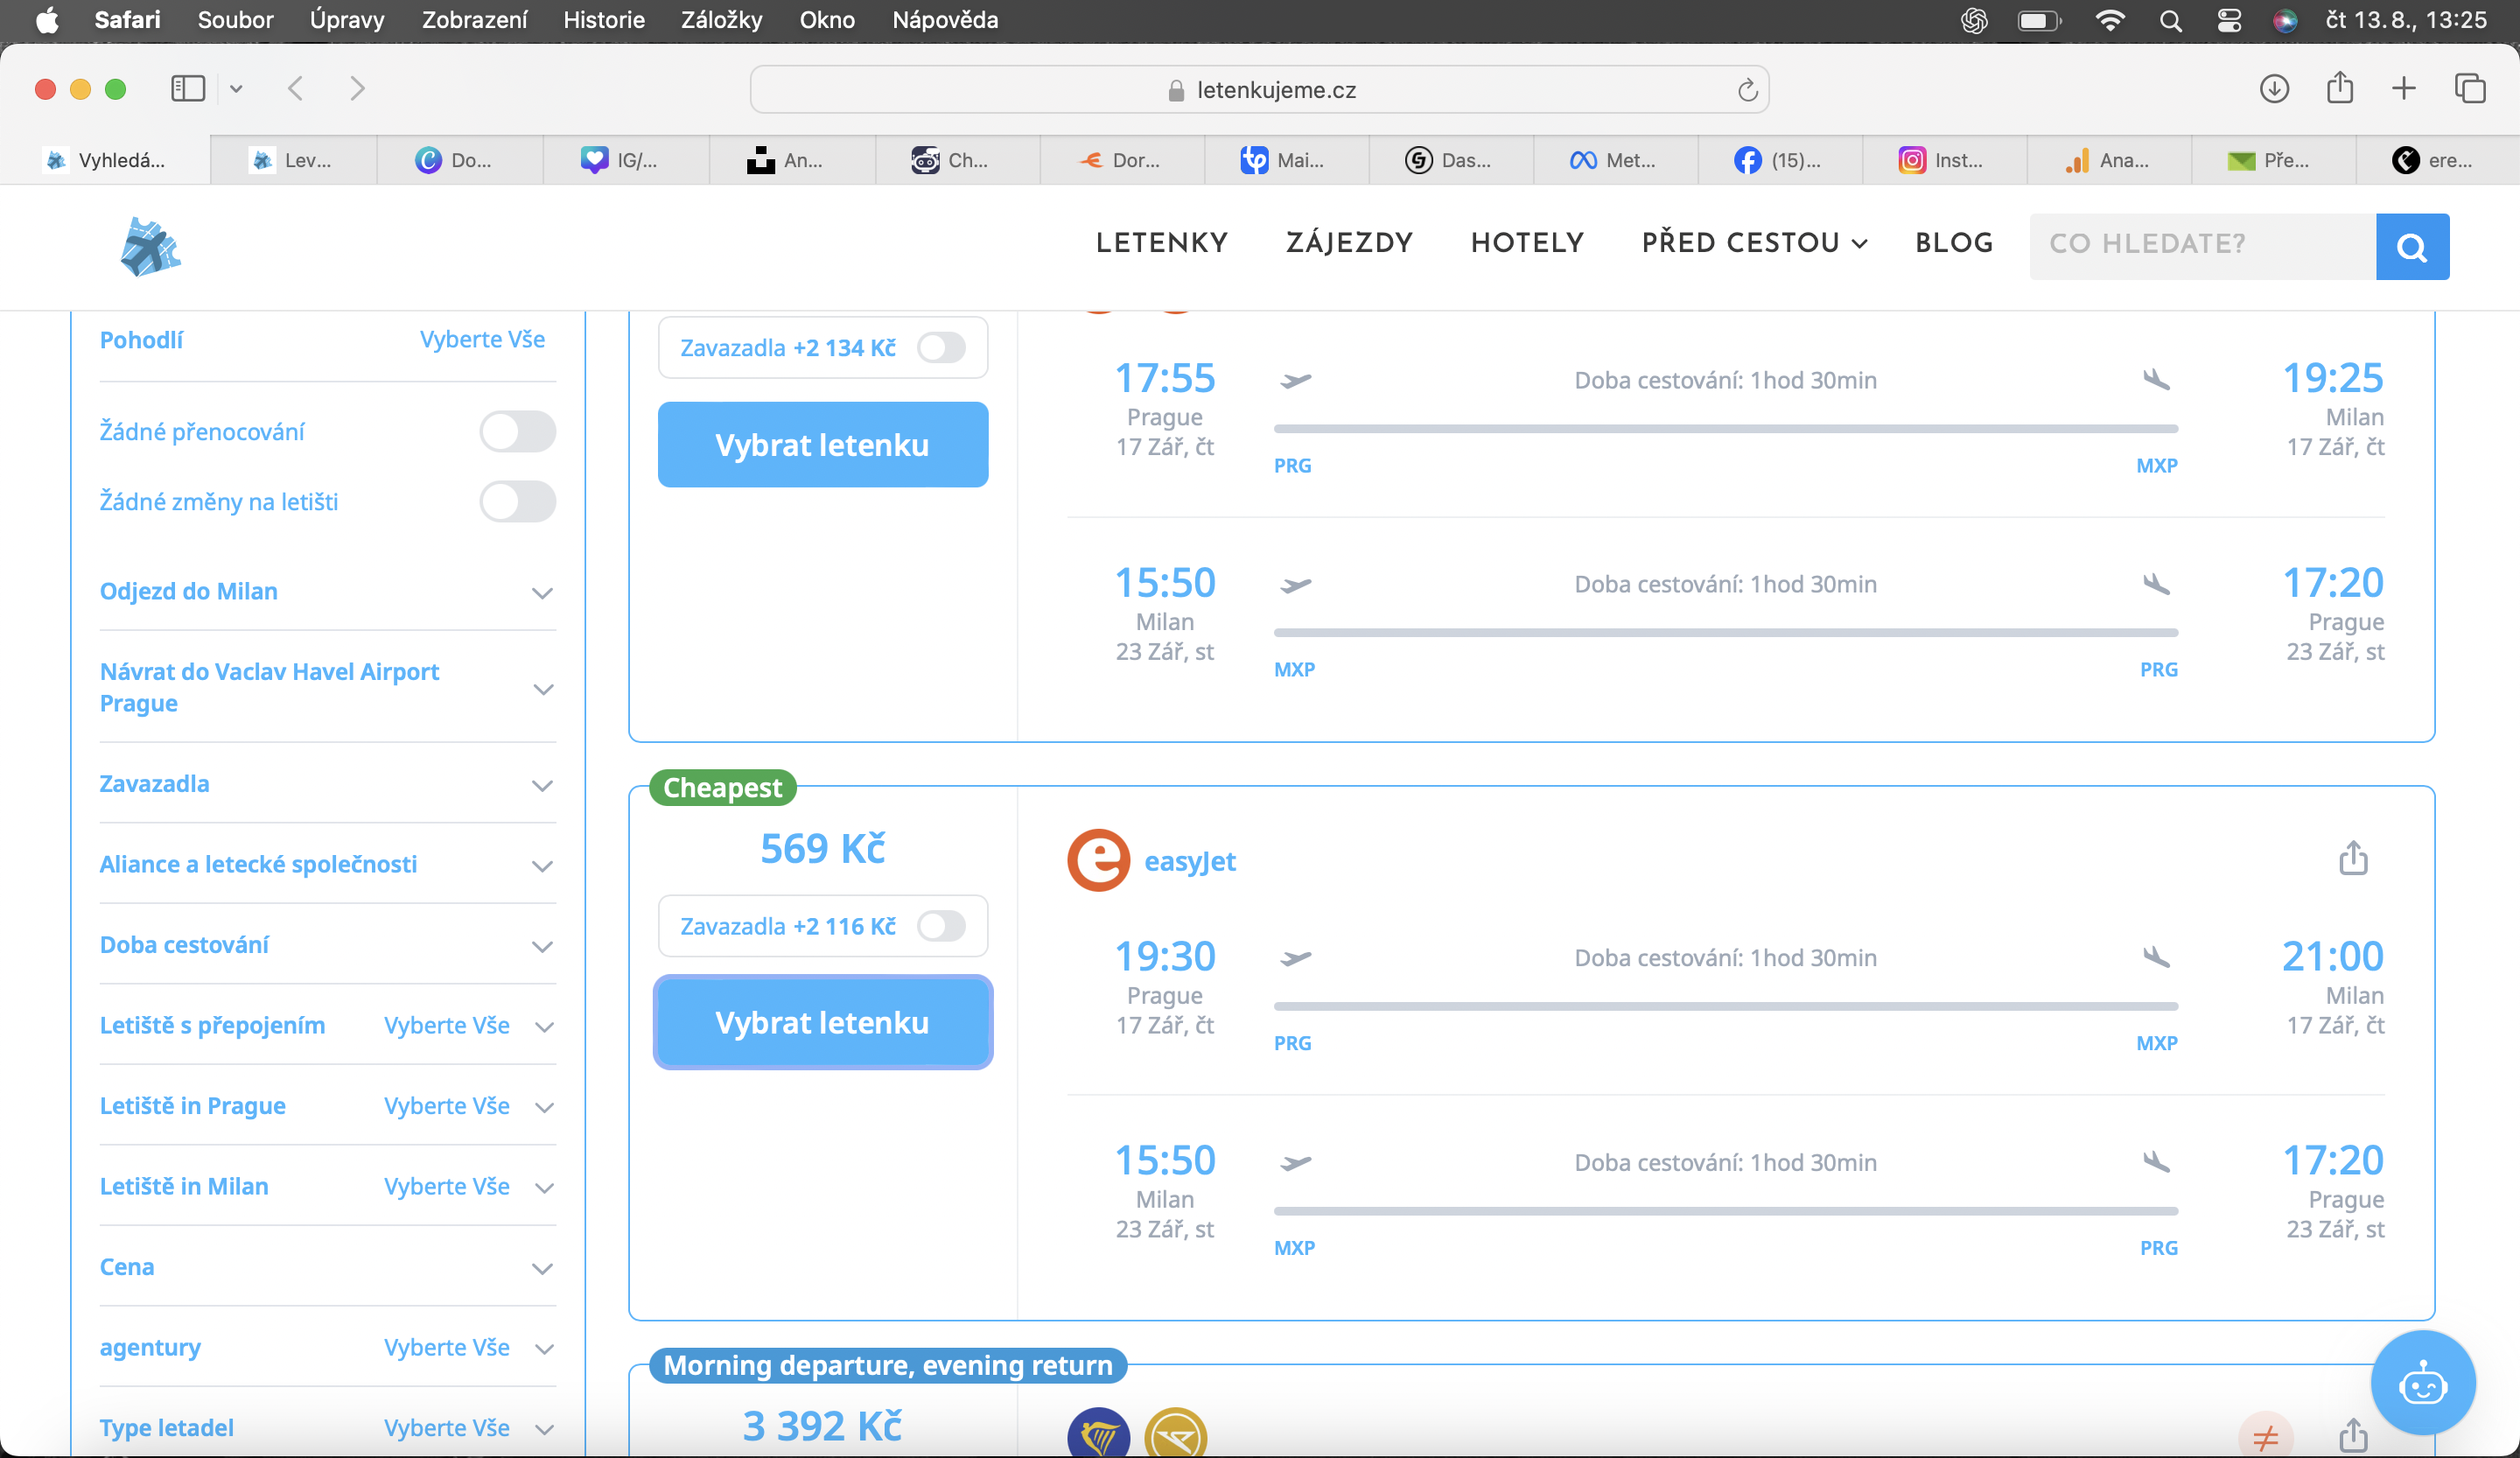This screenshot has height=1458, width=2520.
Task: Open the sidebar options dropdown arrow
Action: point(236,89)
